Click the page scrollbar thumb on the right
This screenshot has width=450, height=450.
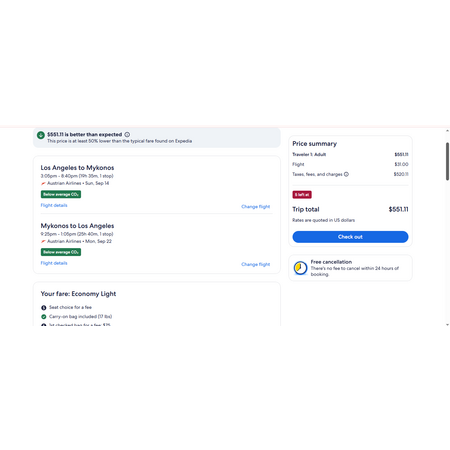447,161
